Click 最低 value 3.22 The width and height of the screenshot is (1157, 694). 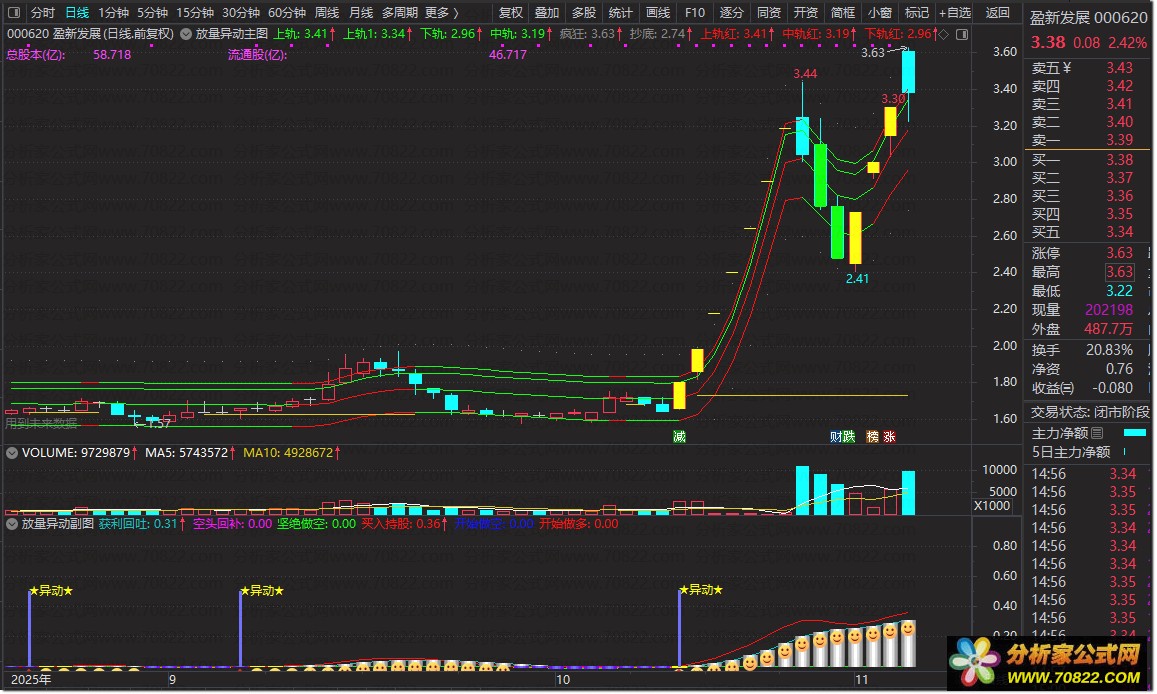pos(1119,291)
